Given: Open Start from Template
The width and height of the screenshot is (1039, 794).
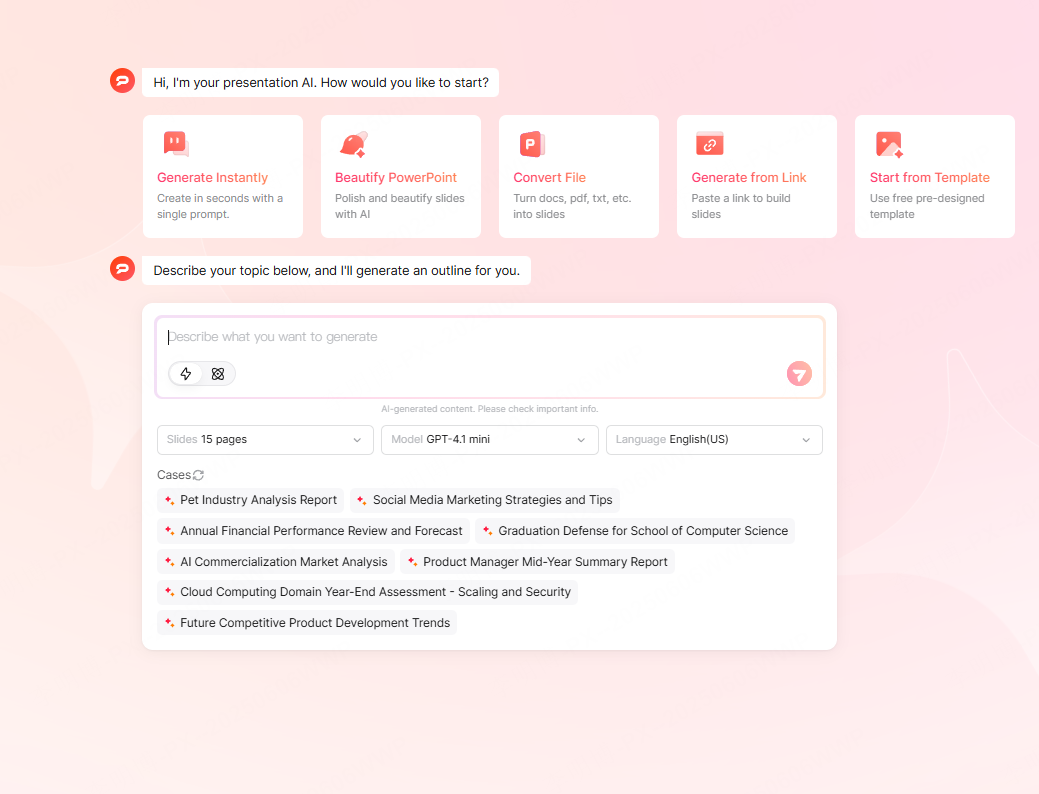Looking at the screenshot, I should [934, 176].
